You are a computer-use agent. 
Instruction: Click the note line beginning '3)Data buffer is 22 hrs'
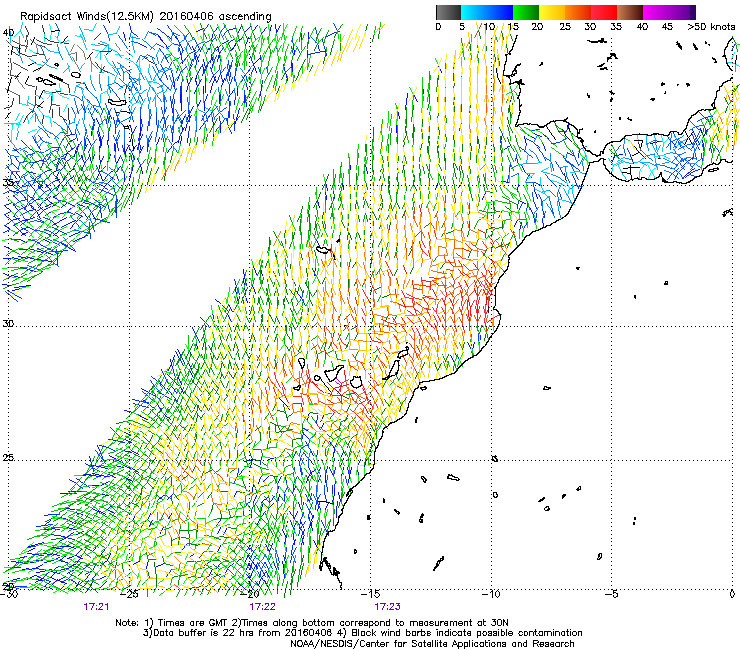[x=362, y=633]
